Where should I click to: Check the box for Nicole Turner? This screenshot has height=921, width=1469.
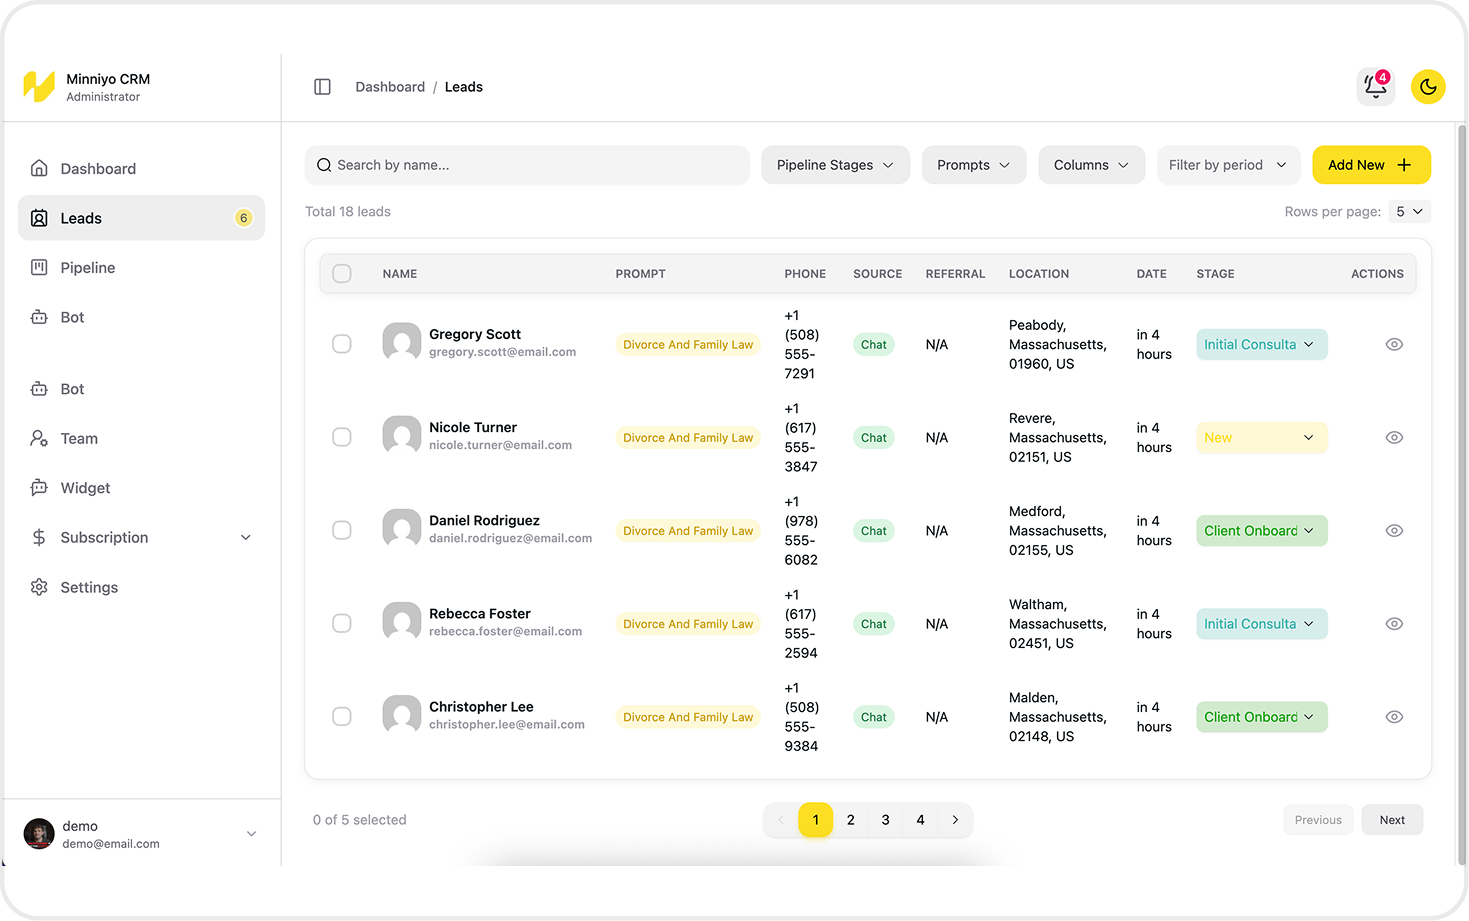[x=342, y=437]
